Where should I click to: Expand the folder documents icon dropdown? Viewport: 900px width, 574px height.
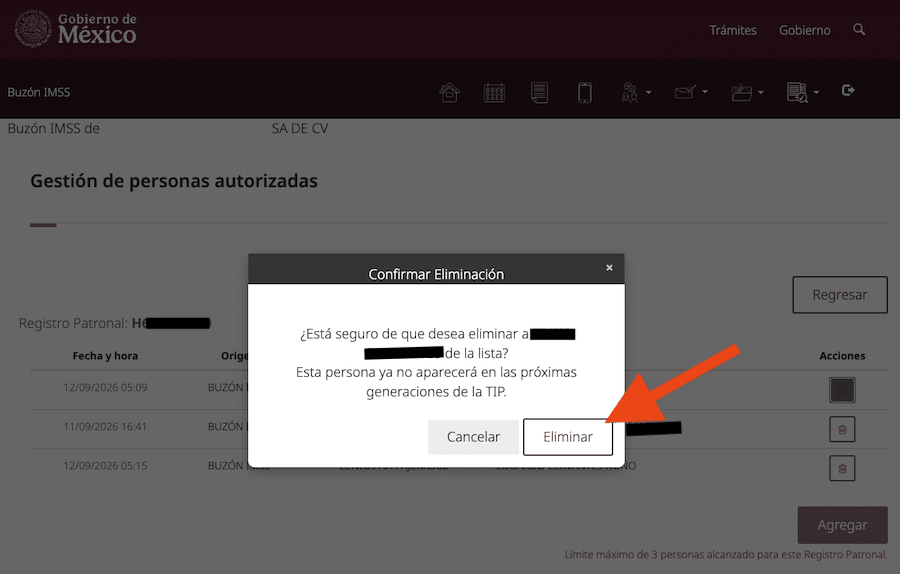coord(747,92)
